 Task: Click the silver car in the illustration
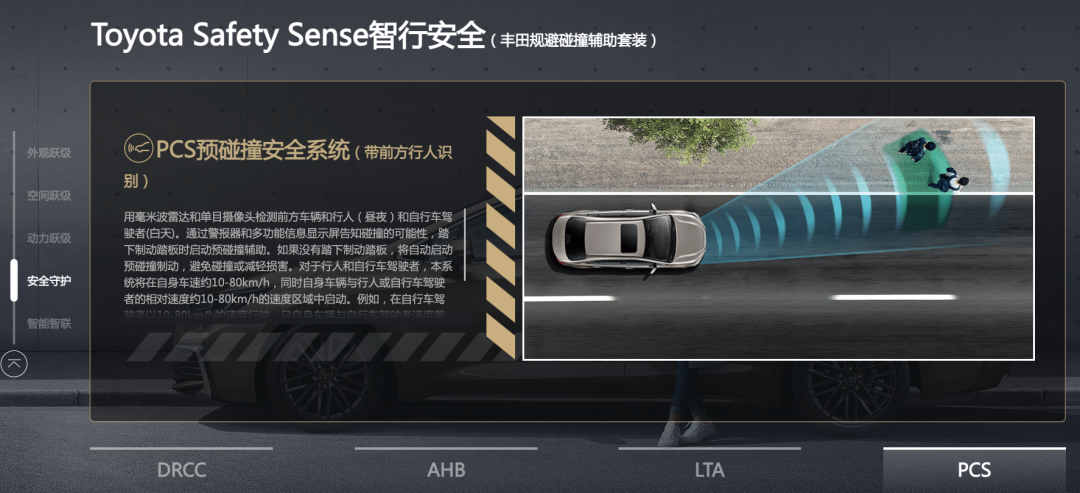pos(627,240)
